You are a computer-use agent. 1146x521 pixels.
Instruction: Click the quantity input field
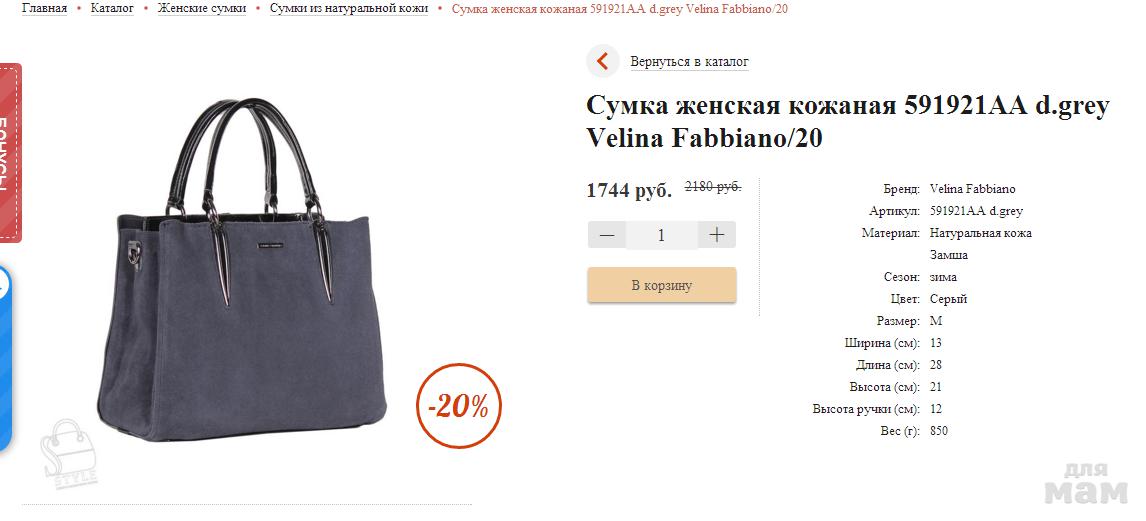coord(661,235)
